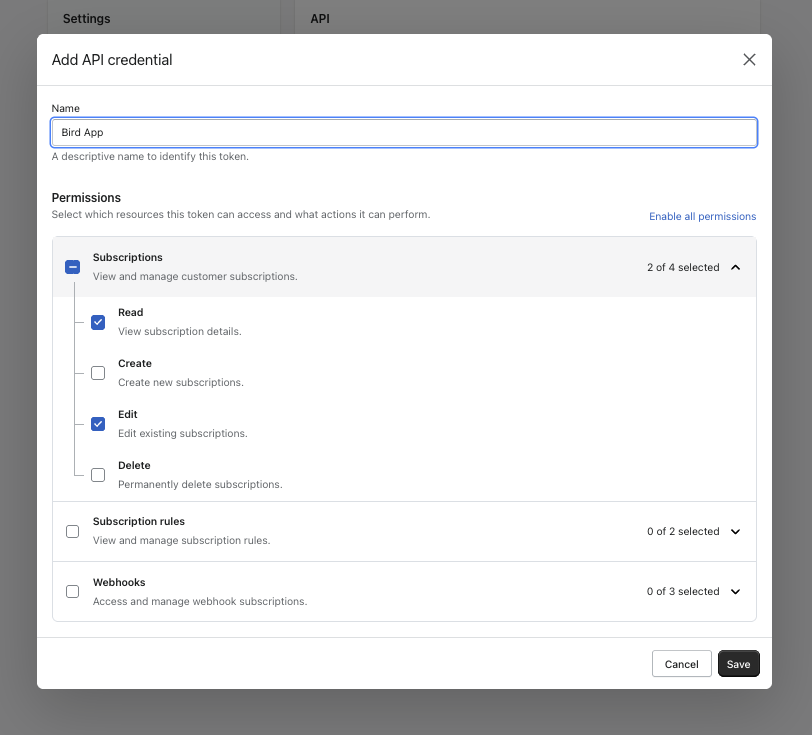This screenshot has width=812, height=735.
Task: Check the Webhooks checkbox
Action: click(72, 592)
